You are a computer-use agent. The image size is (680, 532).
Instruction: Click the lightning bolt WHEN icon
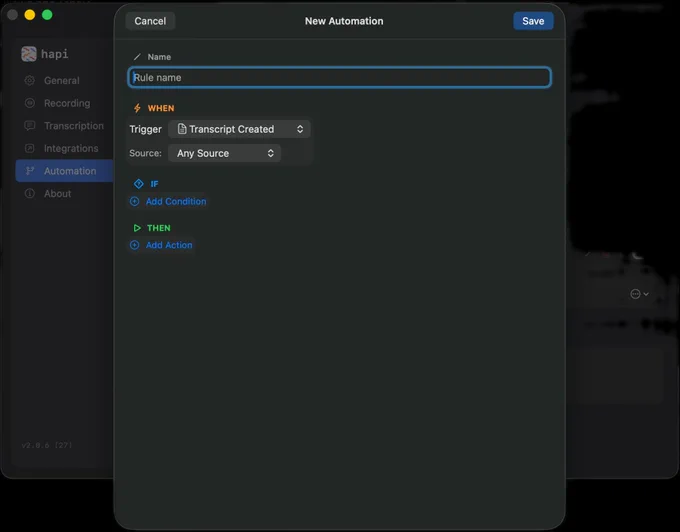[x=137, y=108]
